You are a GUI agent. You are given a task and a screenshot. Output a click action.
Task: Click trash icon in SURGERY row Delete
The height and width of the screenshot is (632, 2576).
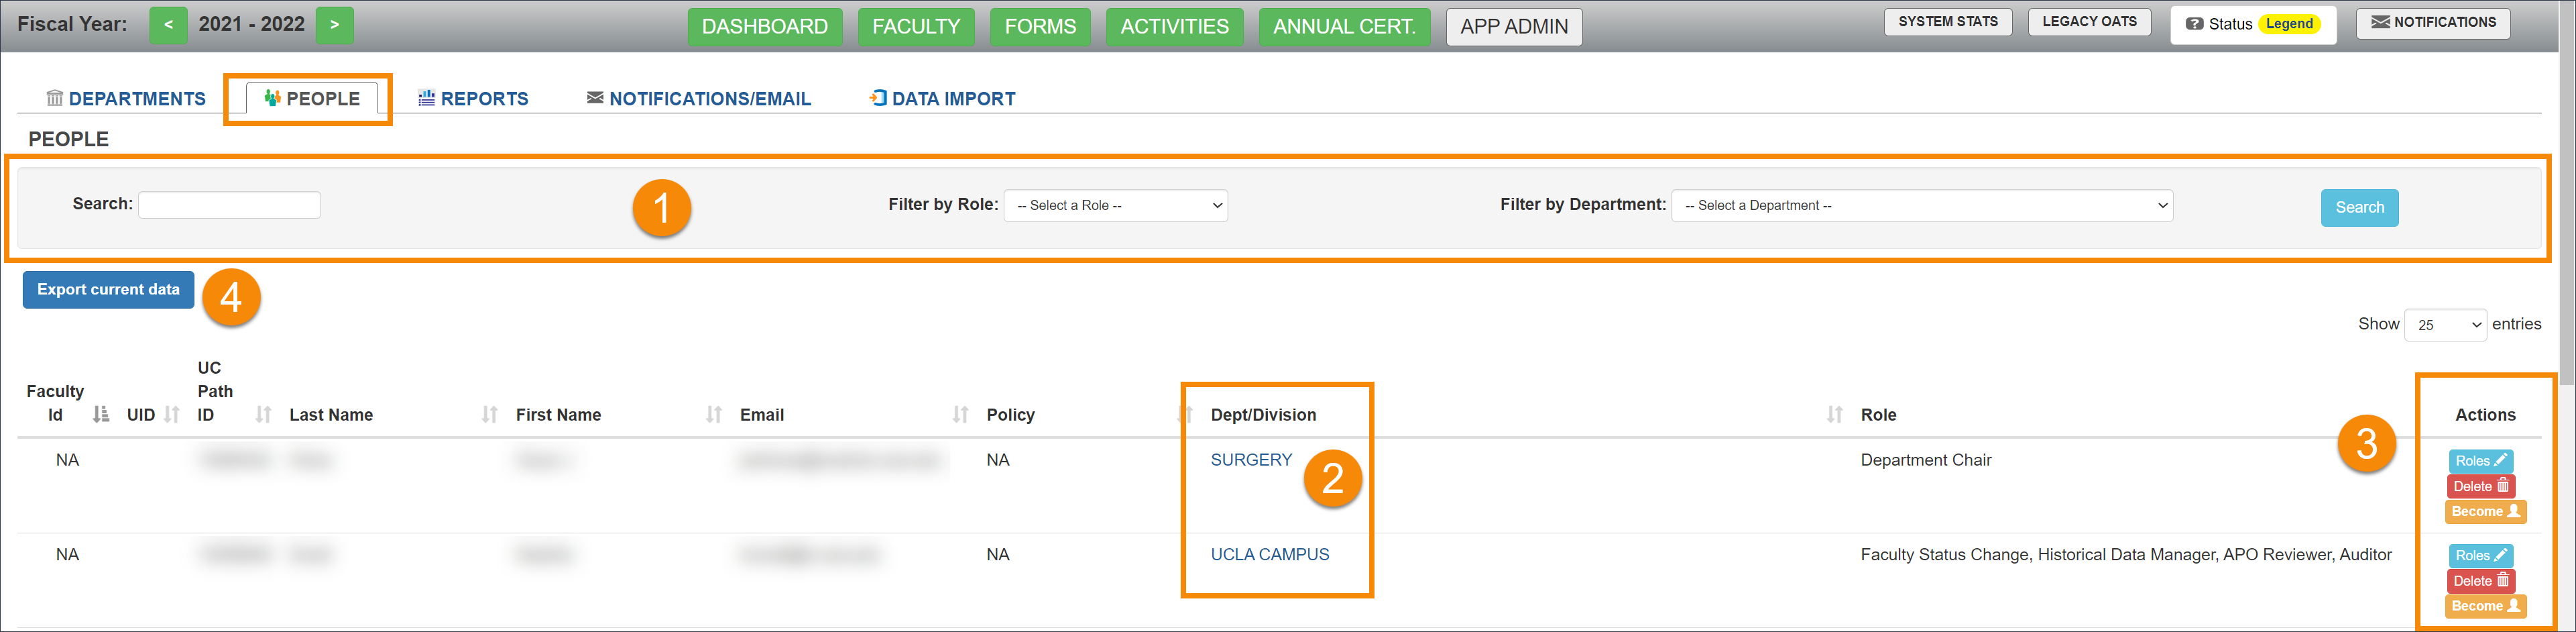[x=2503, y=486]
